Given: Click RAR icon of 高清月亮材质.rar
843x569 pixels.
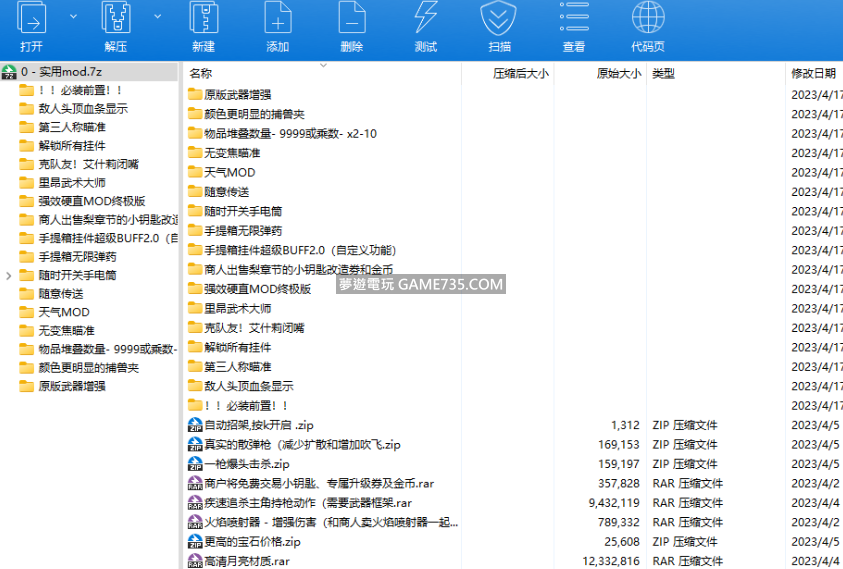Looking at the screenshot, I should 195,561.
